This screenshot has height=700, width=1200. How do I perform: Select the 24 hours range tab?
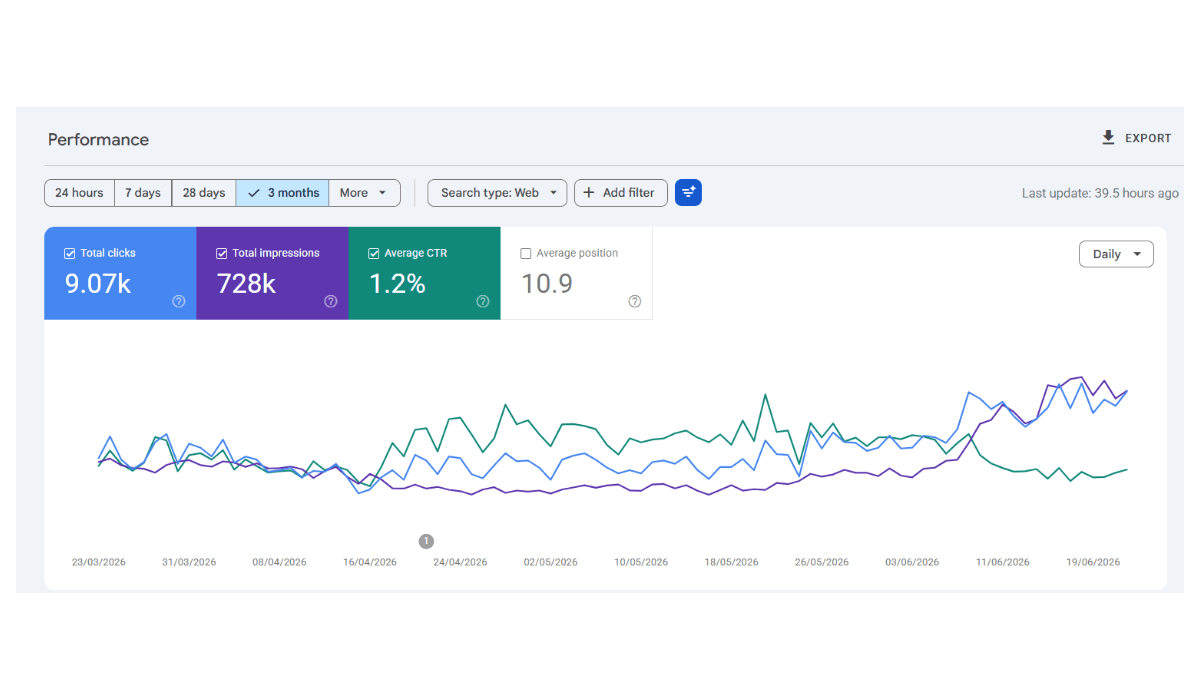(79, 193)
